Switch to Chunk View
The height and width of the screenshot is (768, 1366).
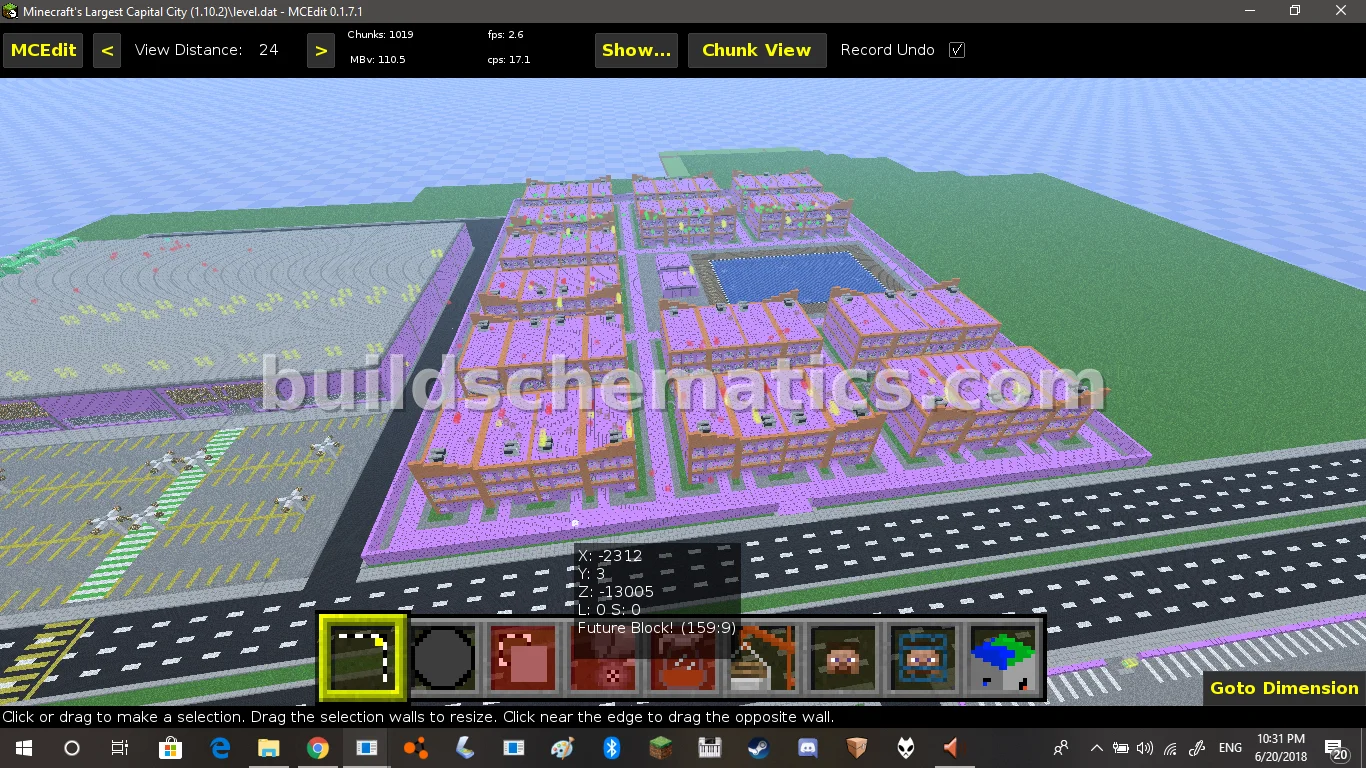(x=757, y=50)
